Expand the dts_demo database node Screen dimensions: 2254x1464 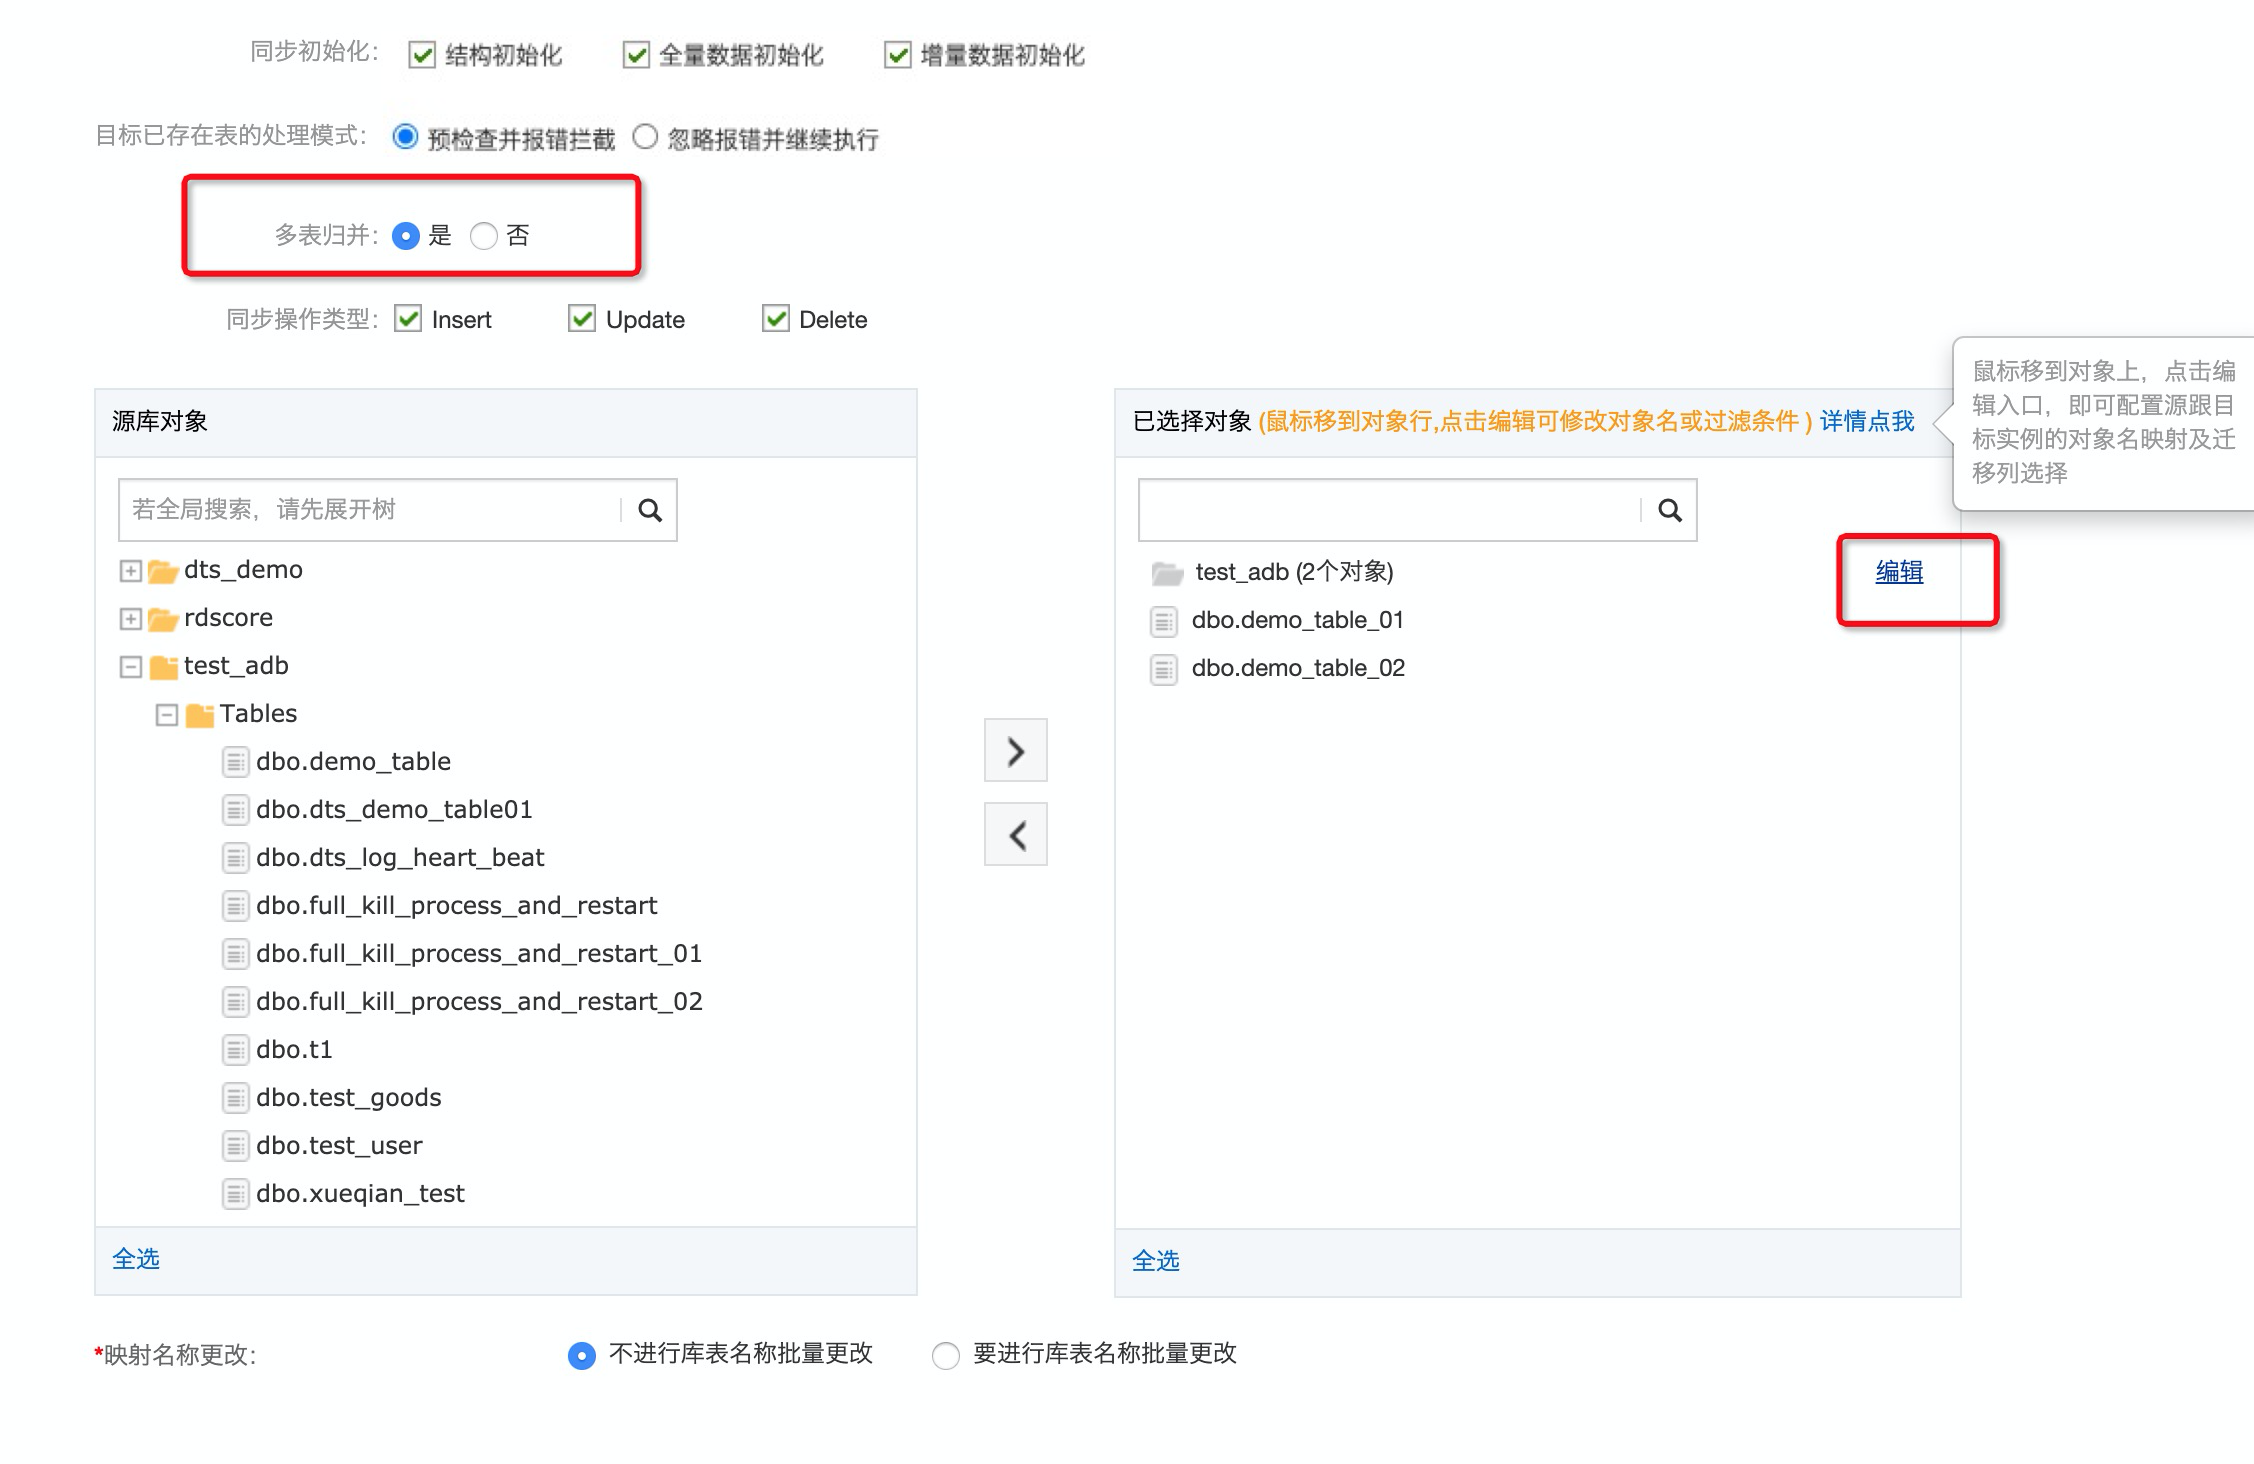point(130,571)
